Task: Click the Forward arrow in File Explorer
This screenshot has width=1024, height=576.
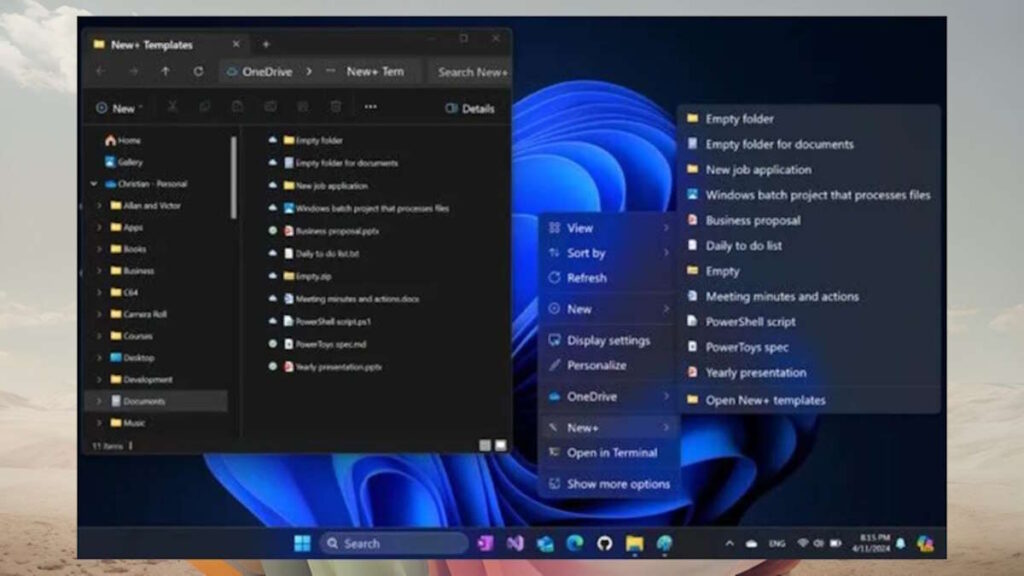Action: coord(133,71)
